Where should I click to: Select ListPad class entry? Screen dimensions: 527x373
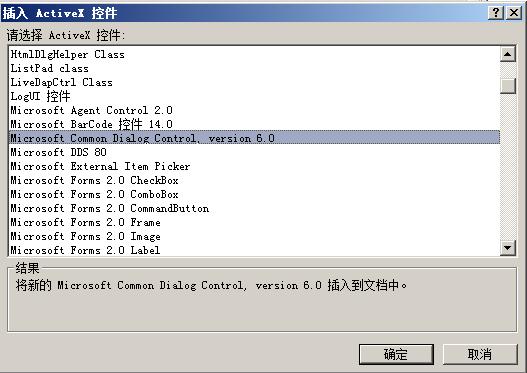pos(254,69)
